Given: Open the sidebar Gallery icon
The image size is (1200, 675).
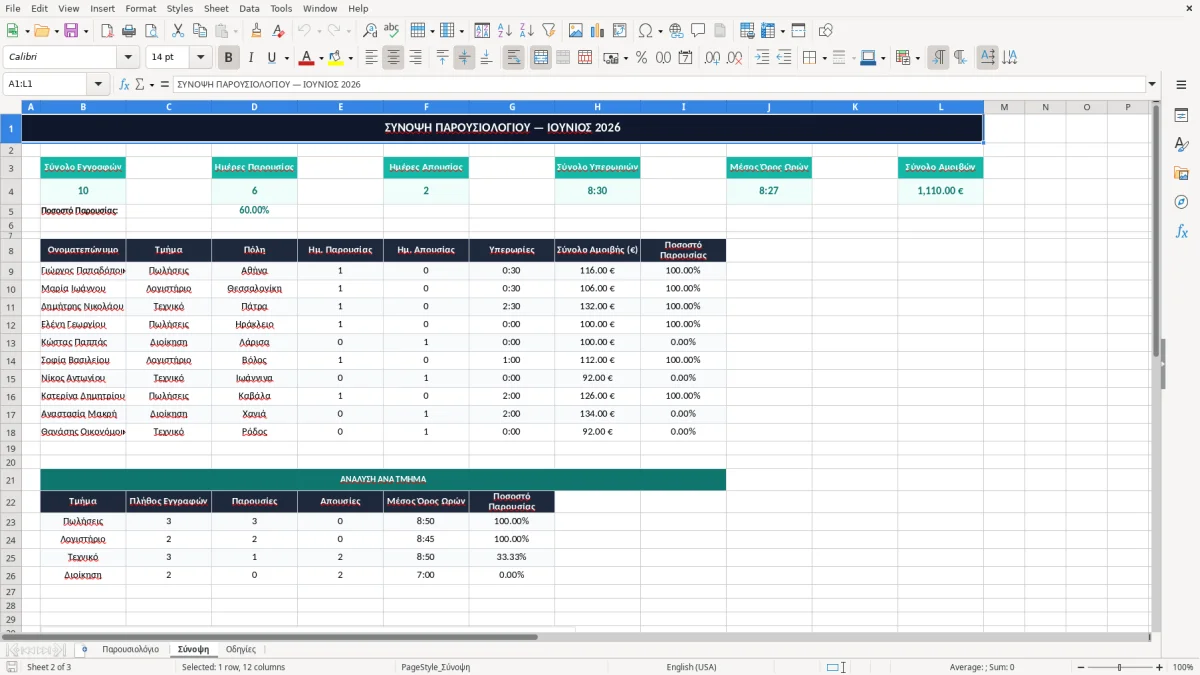Looking at the screenshot, I should (1181, 173).
